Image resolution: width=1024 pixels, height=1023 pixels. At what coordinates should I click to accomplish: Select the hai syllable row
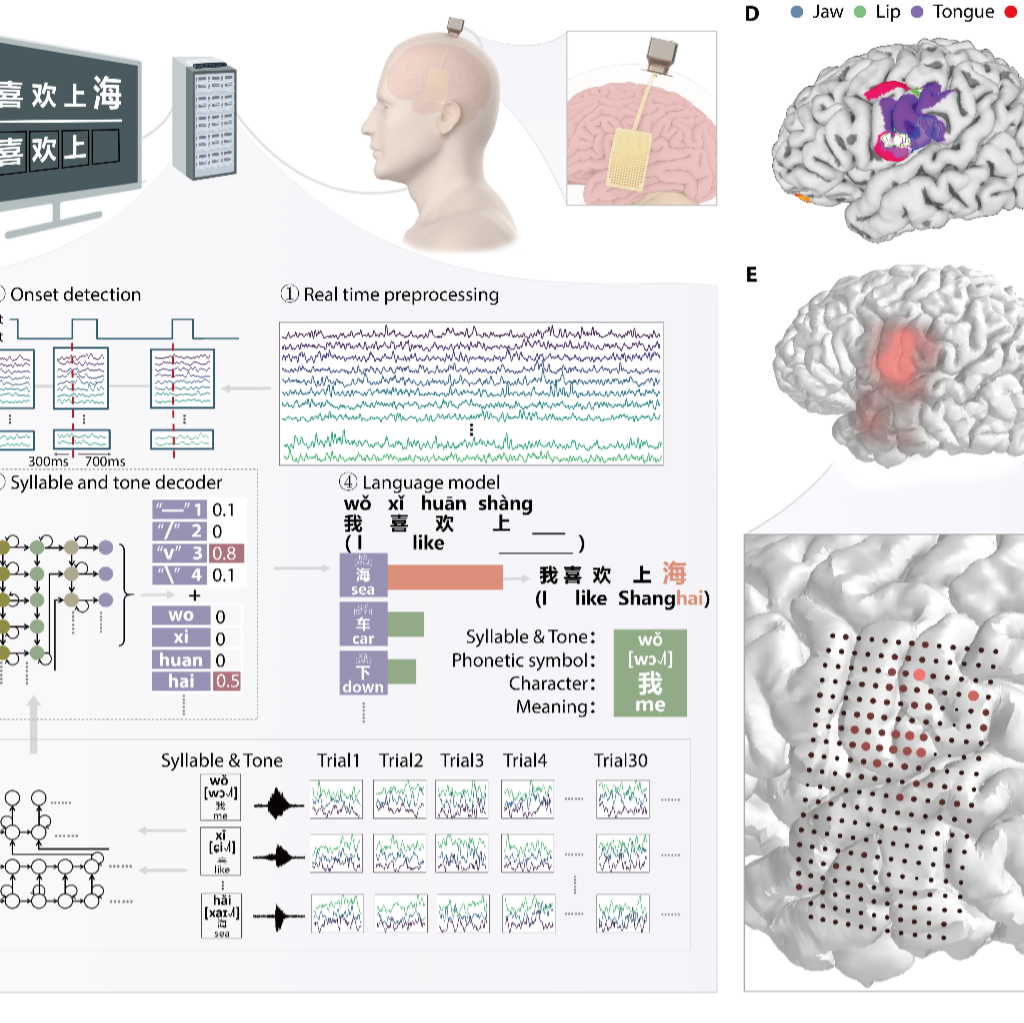click(x=180, y=682)
